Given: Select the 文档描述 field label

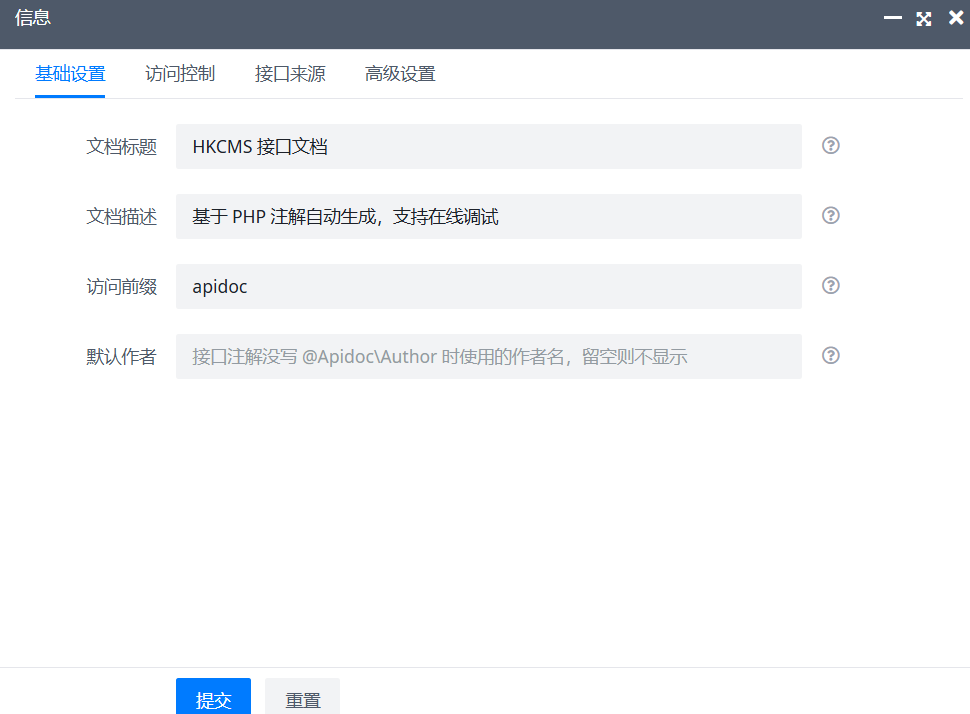Looking at the screenshot, I should (121, 217).
